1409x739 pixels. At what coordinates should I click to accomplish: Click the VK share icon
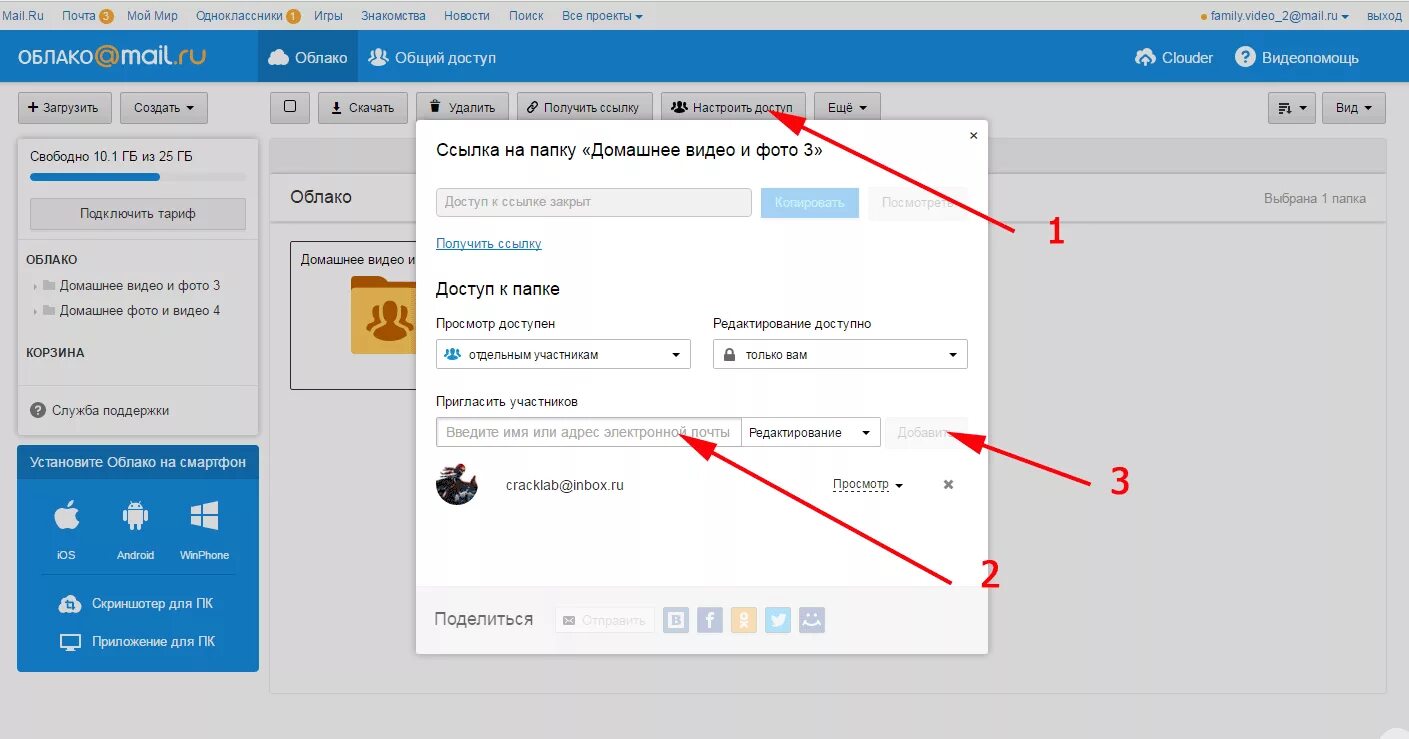[676, 620]
